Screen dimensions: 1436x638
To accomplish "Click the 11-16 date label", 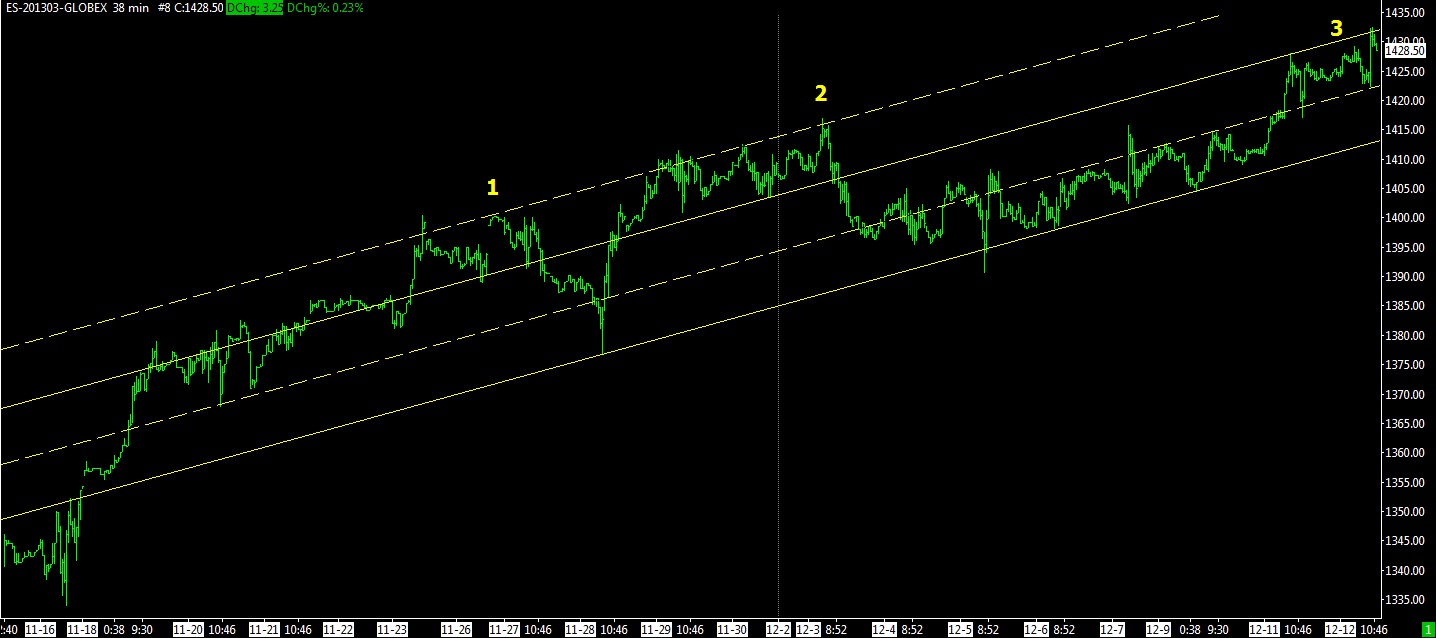I will (x=41, y=630).
